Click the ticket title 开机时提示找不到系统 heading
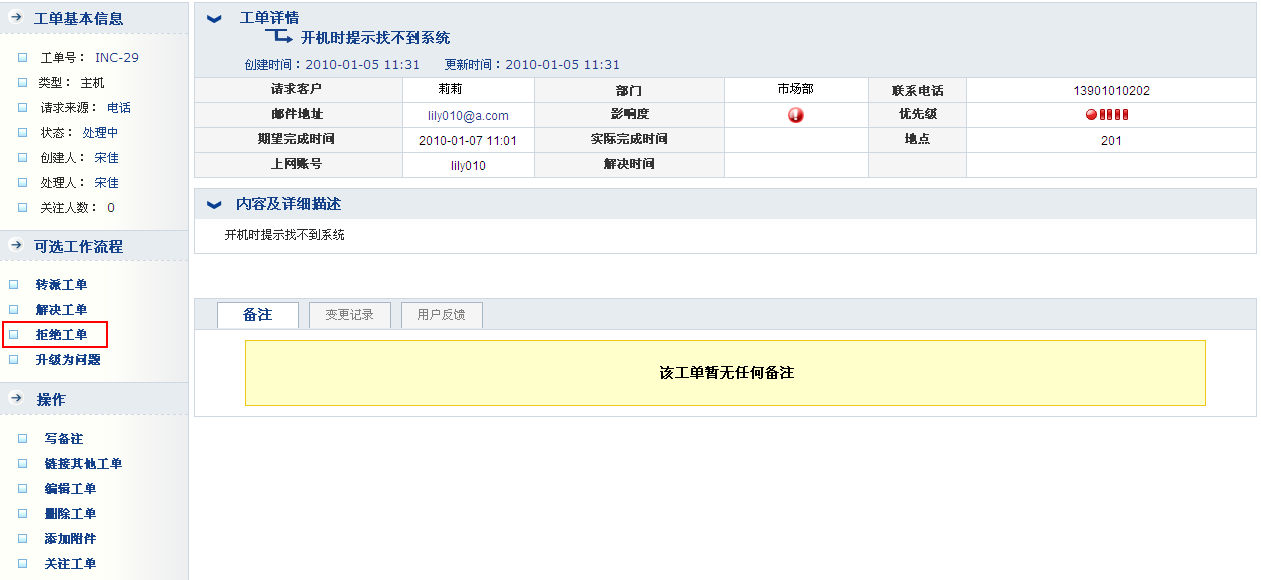The image size is (1261, 580). tap(376, 38)
